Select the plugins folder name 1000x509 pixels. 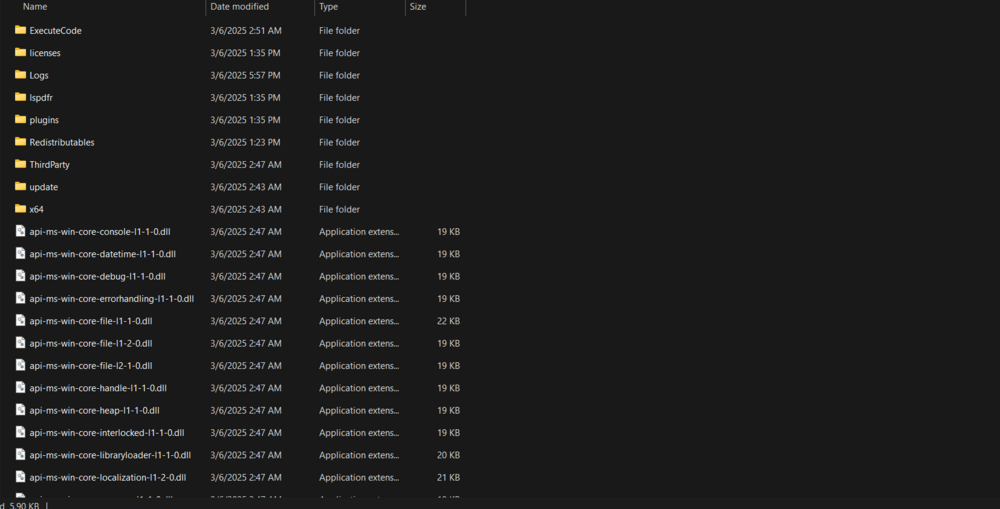[x=44, y=120]
